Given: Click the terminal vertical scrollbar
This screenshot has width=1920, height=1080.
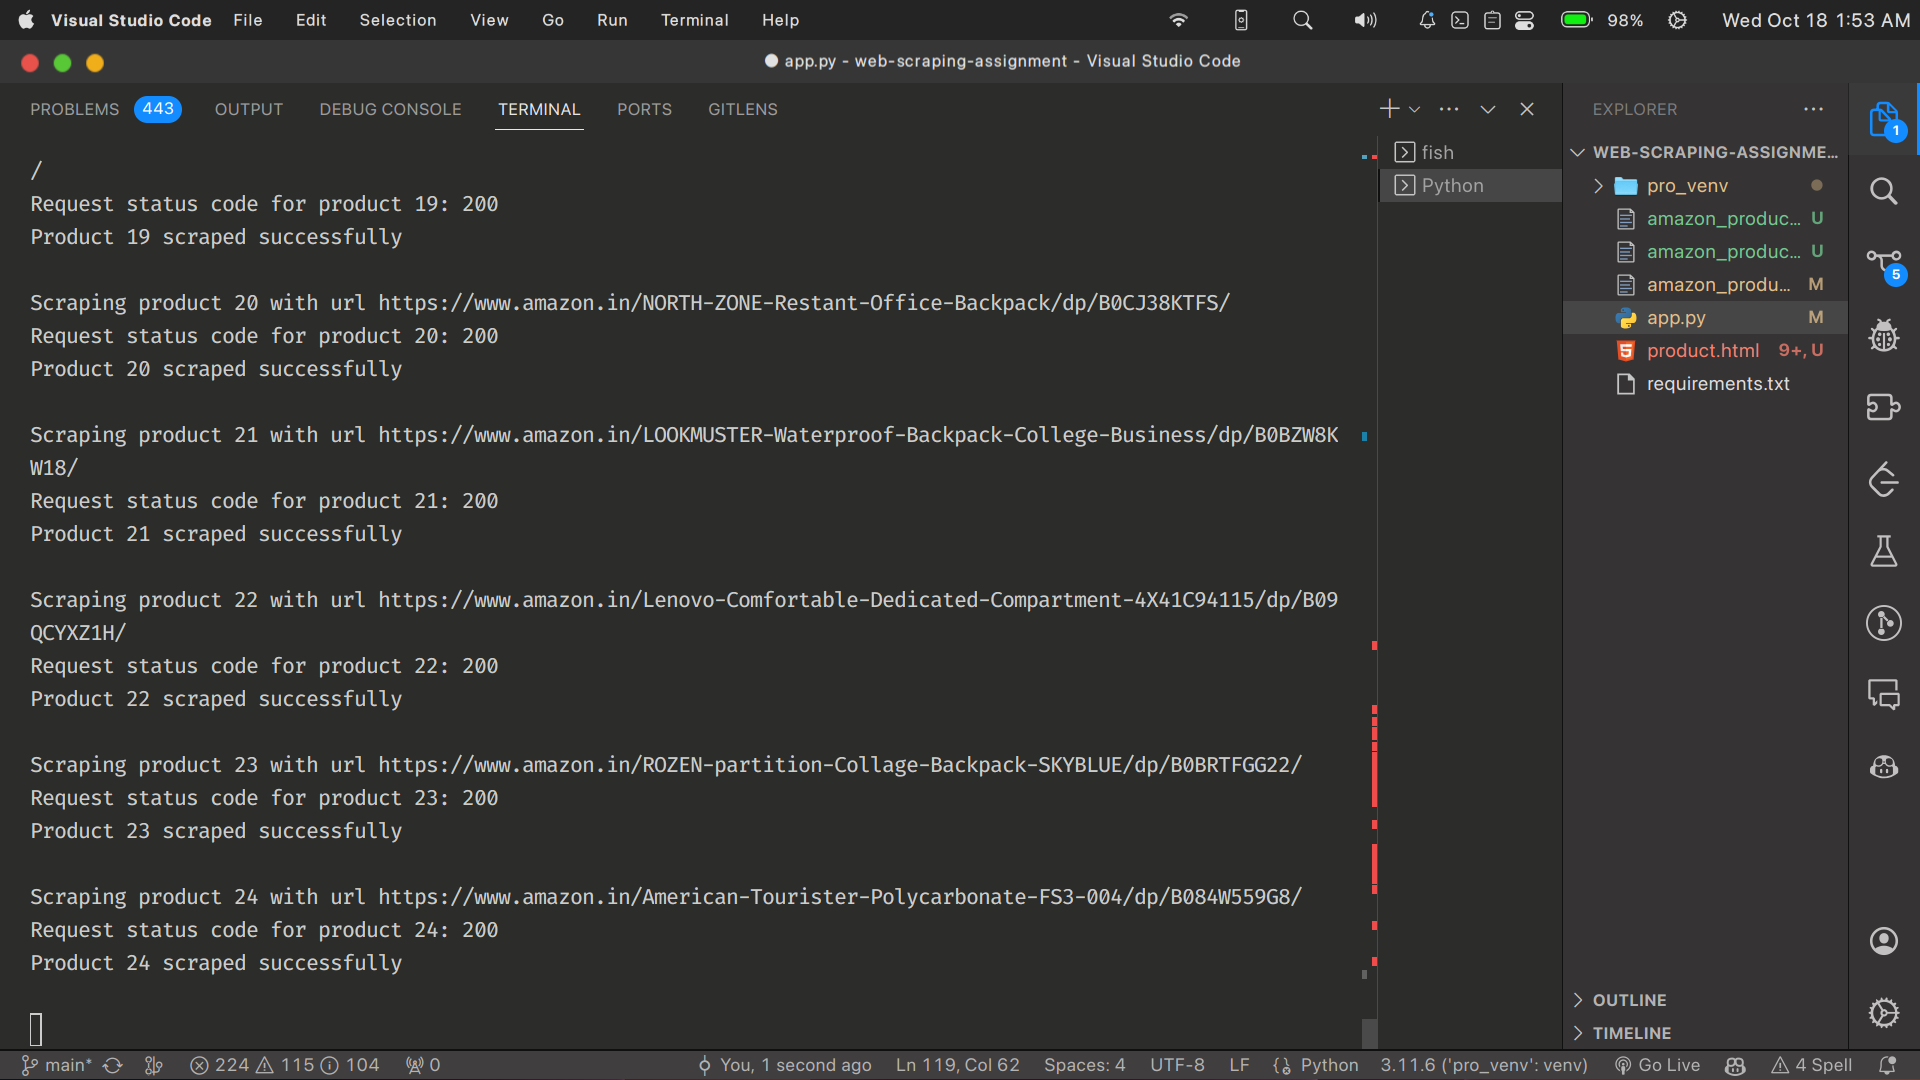Looking at the screenshot, I should click(1369, 1032).
